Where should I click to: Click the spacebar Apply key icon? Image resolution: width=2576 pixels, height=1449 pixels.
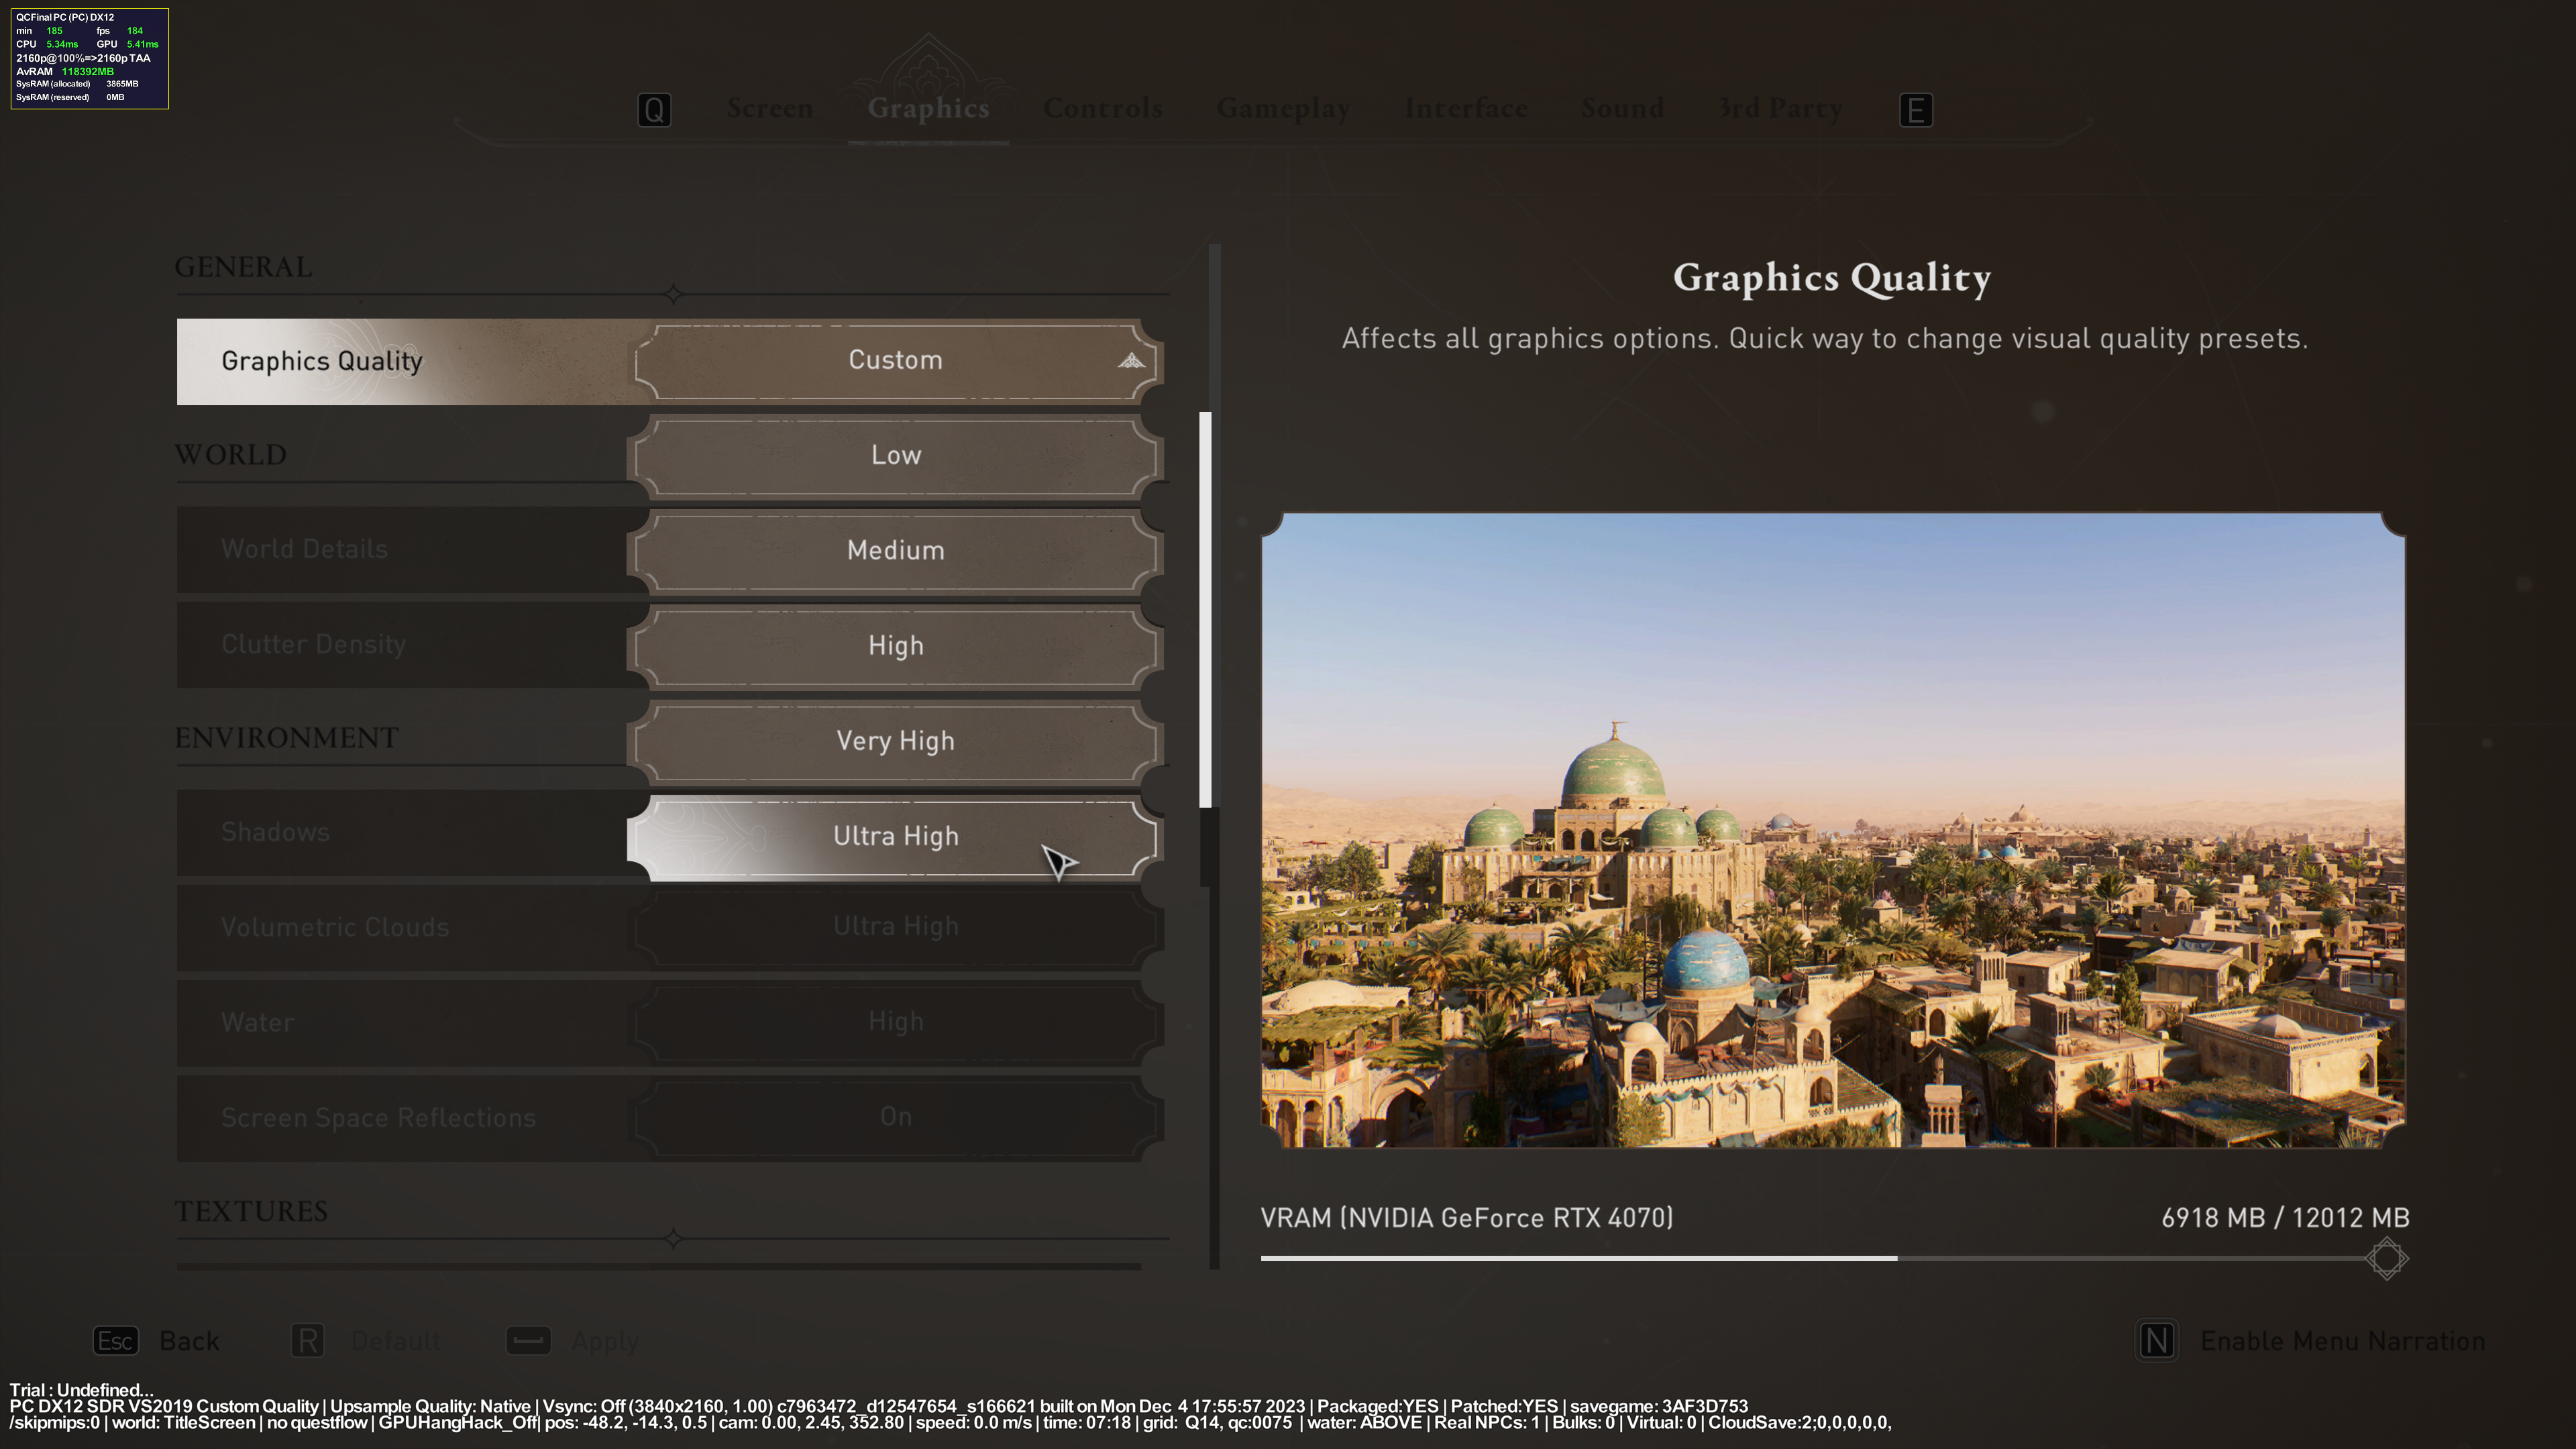tap(528, 1340)
